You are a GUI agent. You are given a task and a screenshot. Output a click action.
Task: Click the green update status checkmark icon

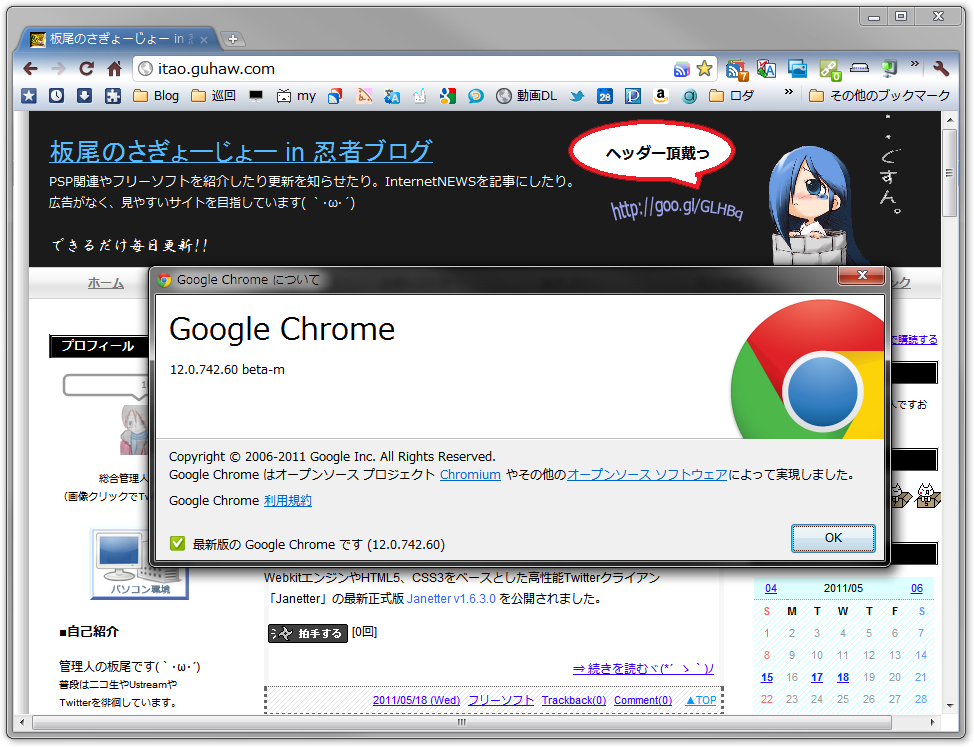177,544
